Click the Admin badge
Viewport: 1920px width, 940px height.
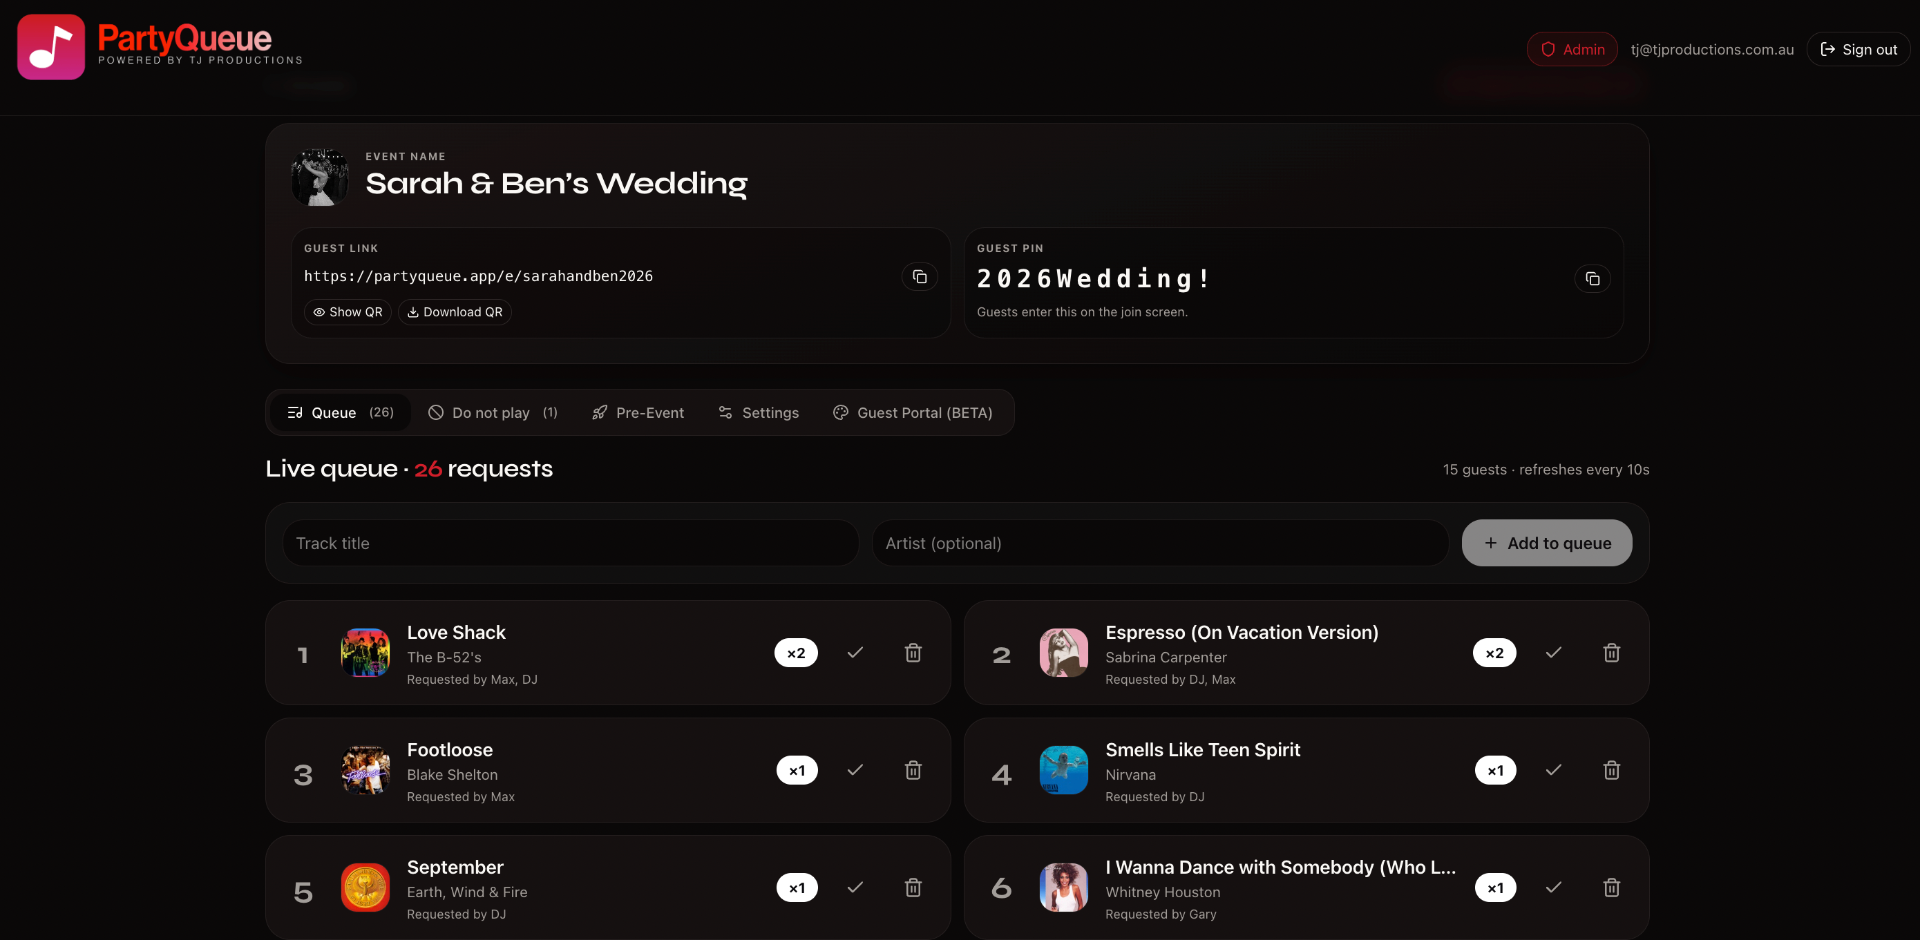click(x=1572, y=49)
